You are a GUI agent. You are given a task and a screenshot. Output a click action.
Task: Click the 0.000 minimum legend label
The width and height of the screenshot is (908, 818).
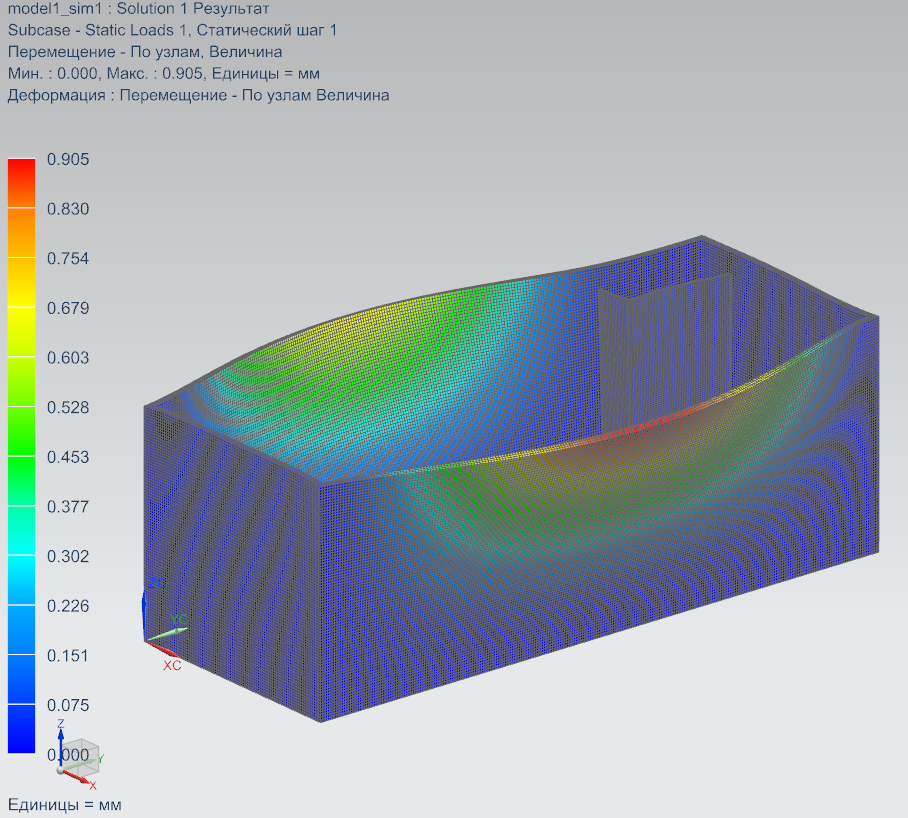pyautogui.click(x=69, y=754)
